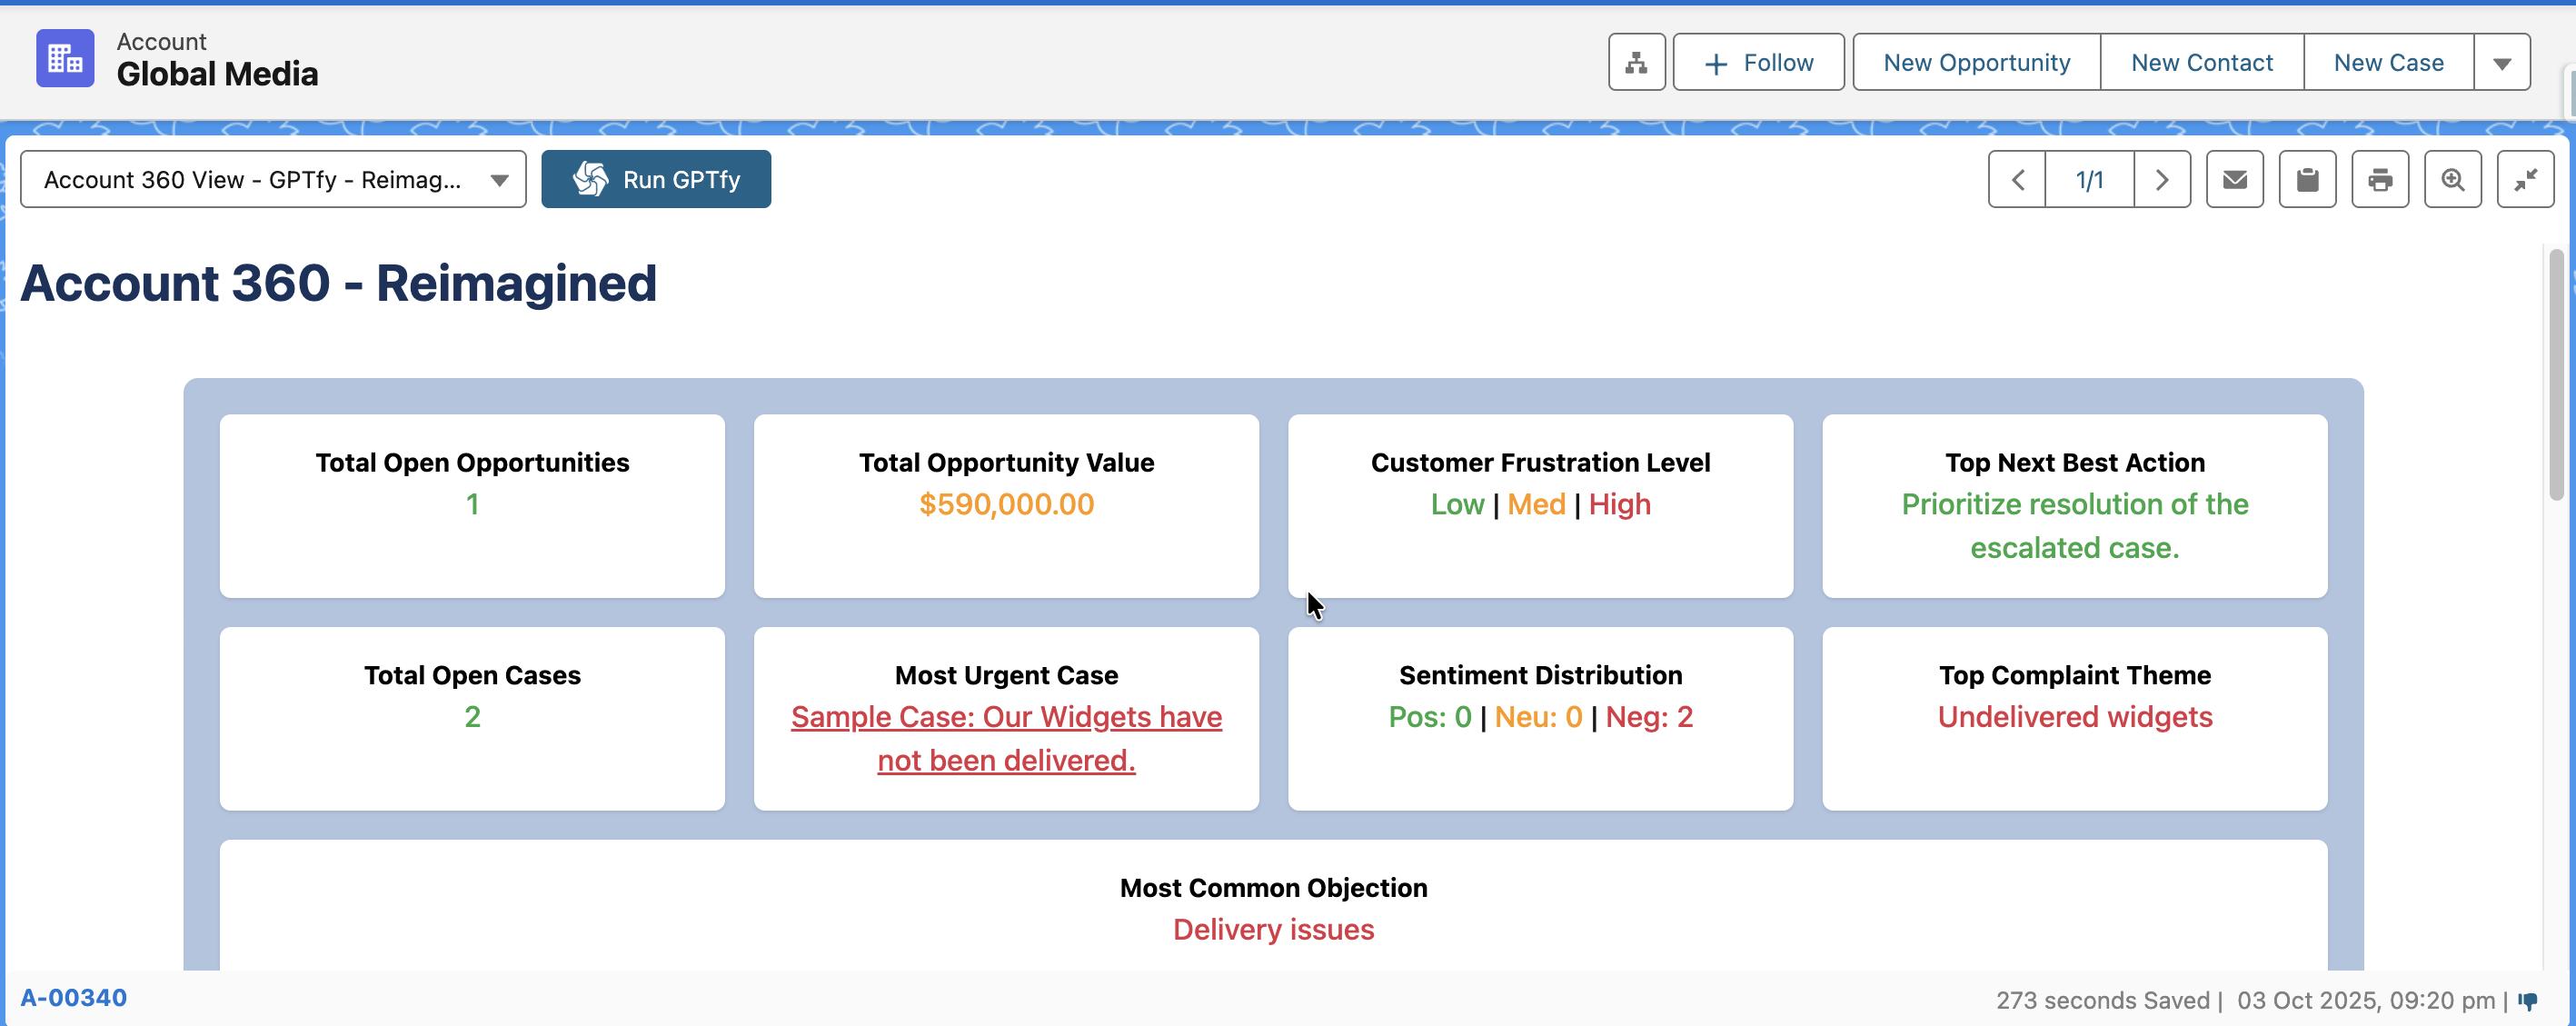
Task: Open Account 360 View prompt dropdown
Action: pos(273,180)
